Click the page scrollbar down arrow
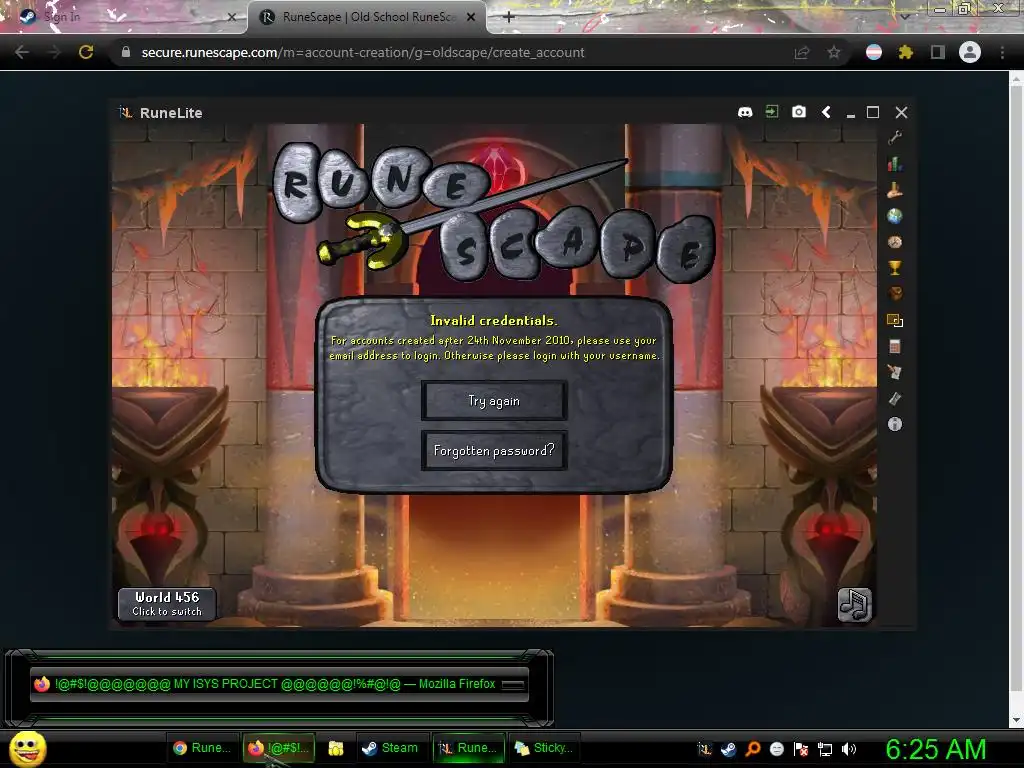Viewport: 1024px width, 768px height. [1016, 720]
